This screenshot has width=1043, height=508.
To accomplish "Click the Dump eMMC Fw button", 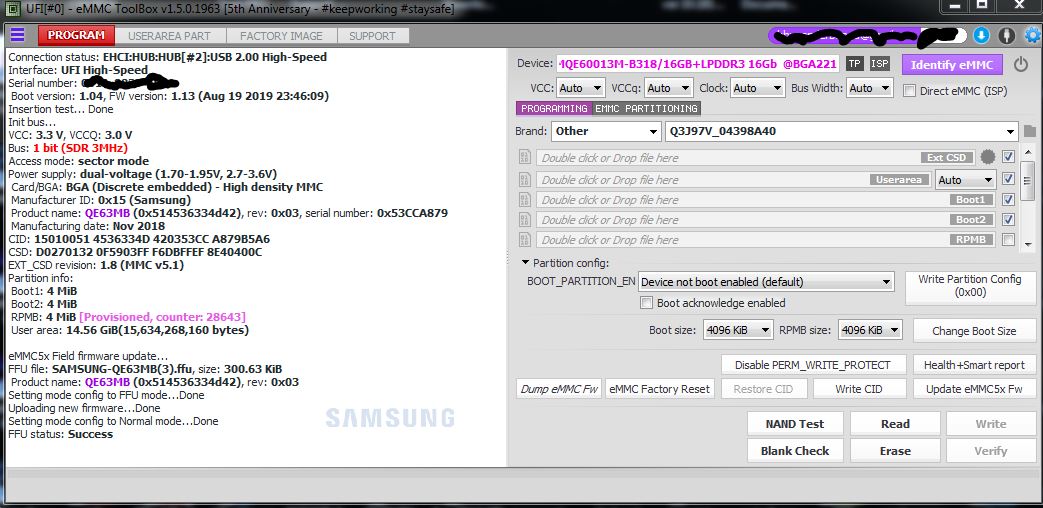I will [x=559, y=389].
